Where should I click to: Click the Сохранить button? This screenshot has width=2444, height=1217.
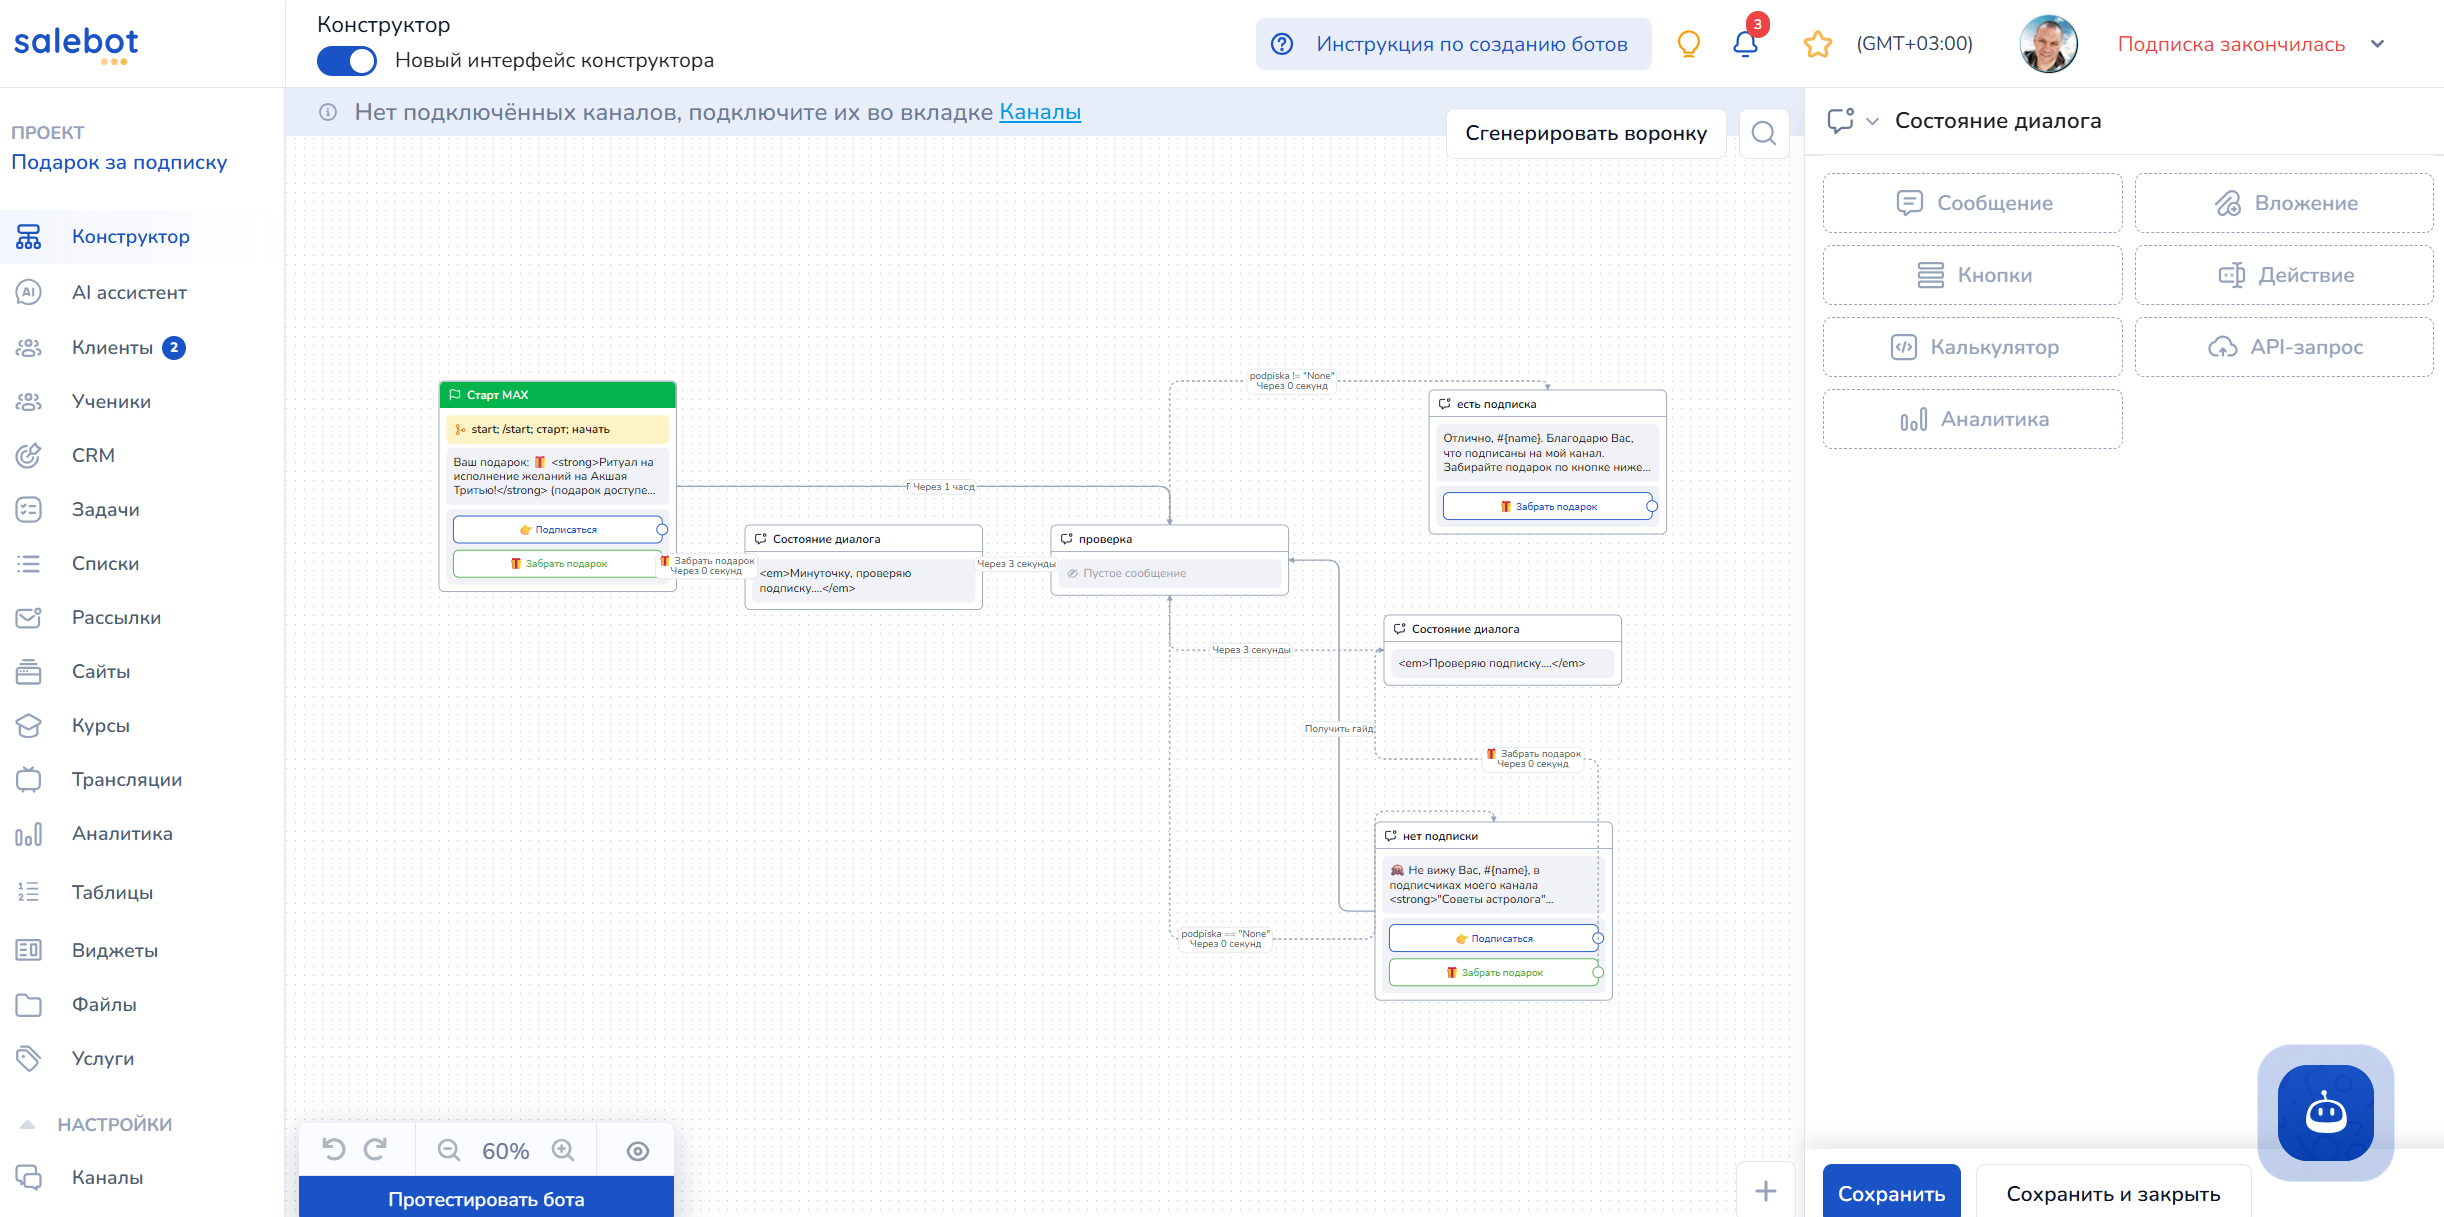[1891, 1193]
